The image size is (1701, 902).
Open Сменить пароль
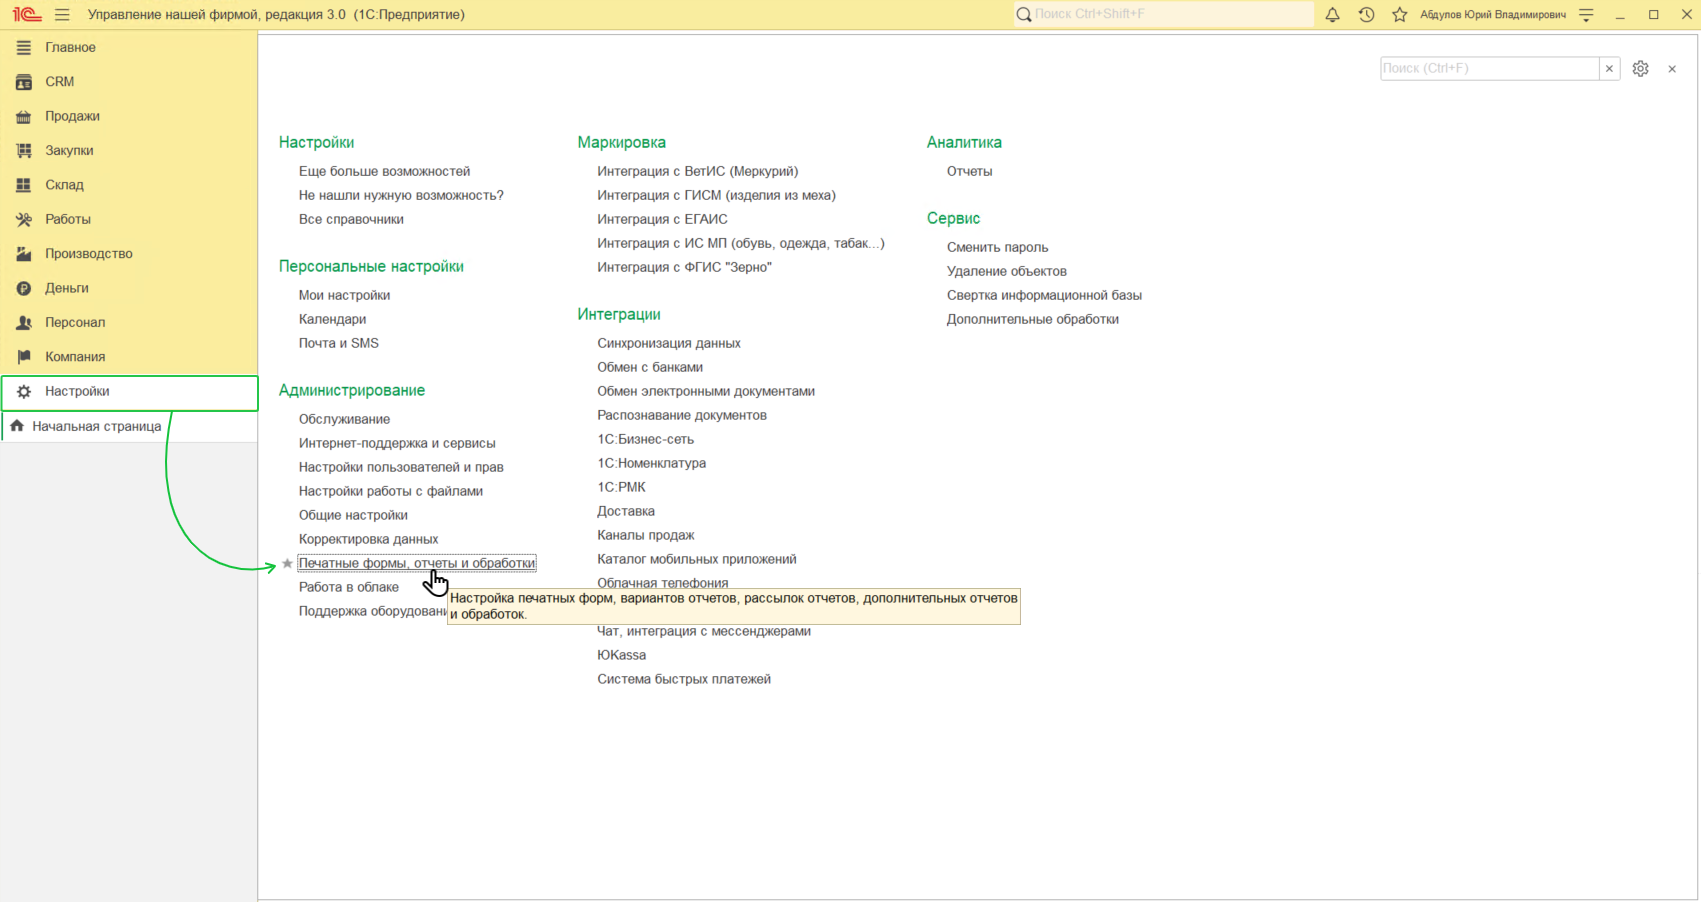997,247
